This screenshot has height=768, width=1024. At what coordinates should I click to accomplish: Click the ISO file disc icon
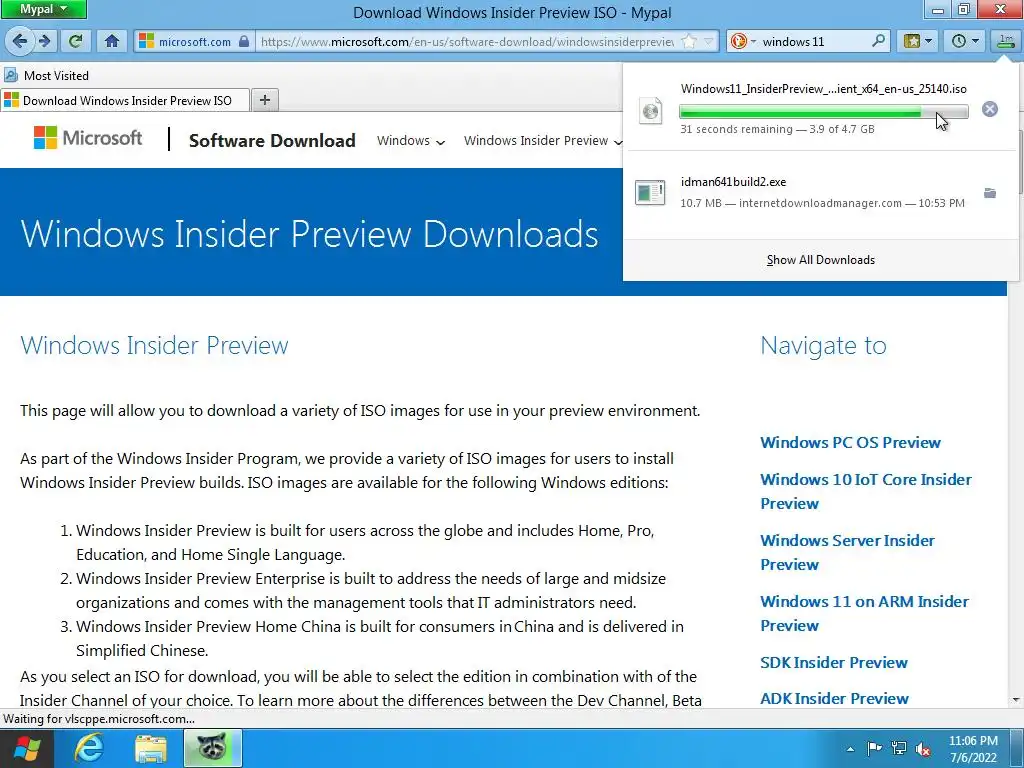coord(650,111)
